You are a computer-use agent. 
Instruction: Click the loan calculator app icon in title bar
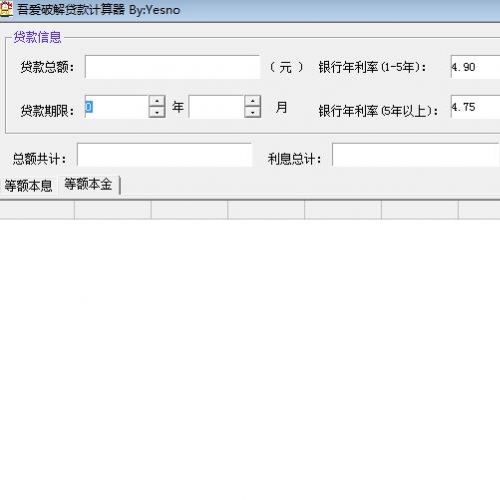pyautogui.click(x=6, y=9)
